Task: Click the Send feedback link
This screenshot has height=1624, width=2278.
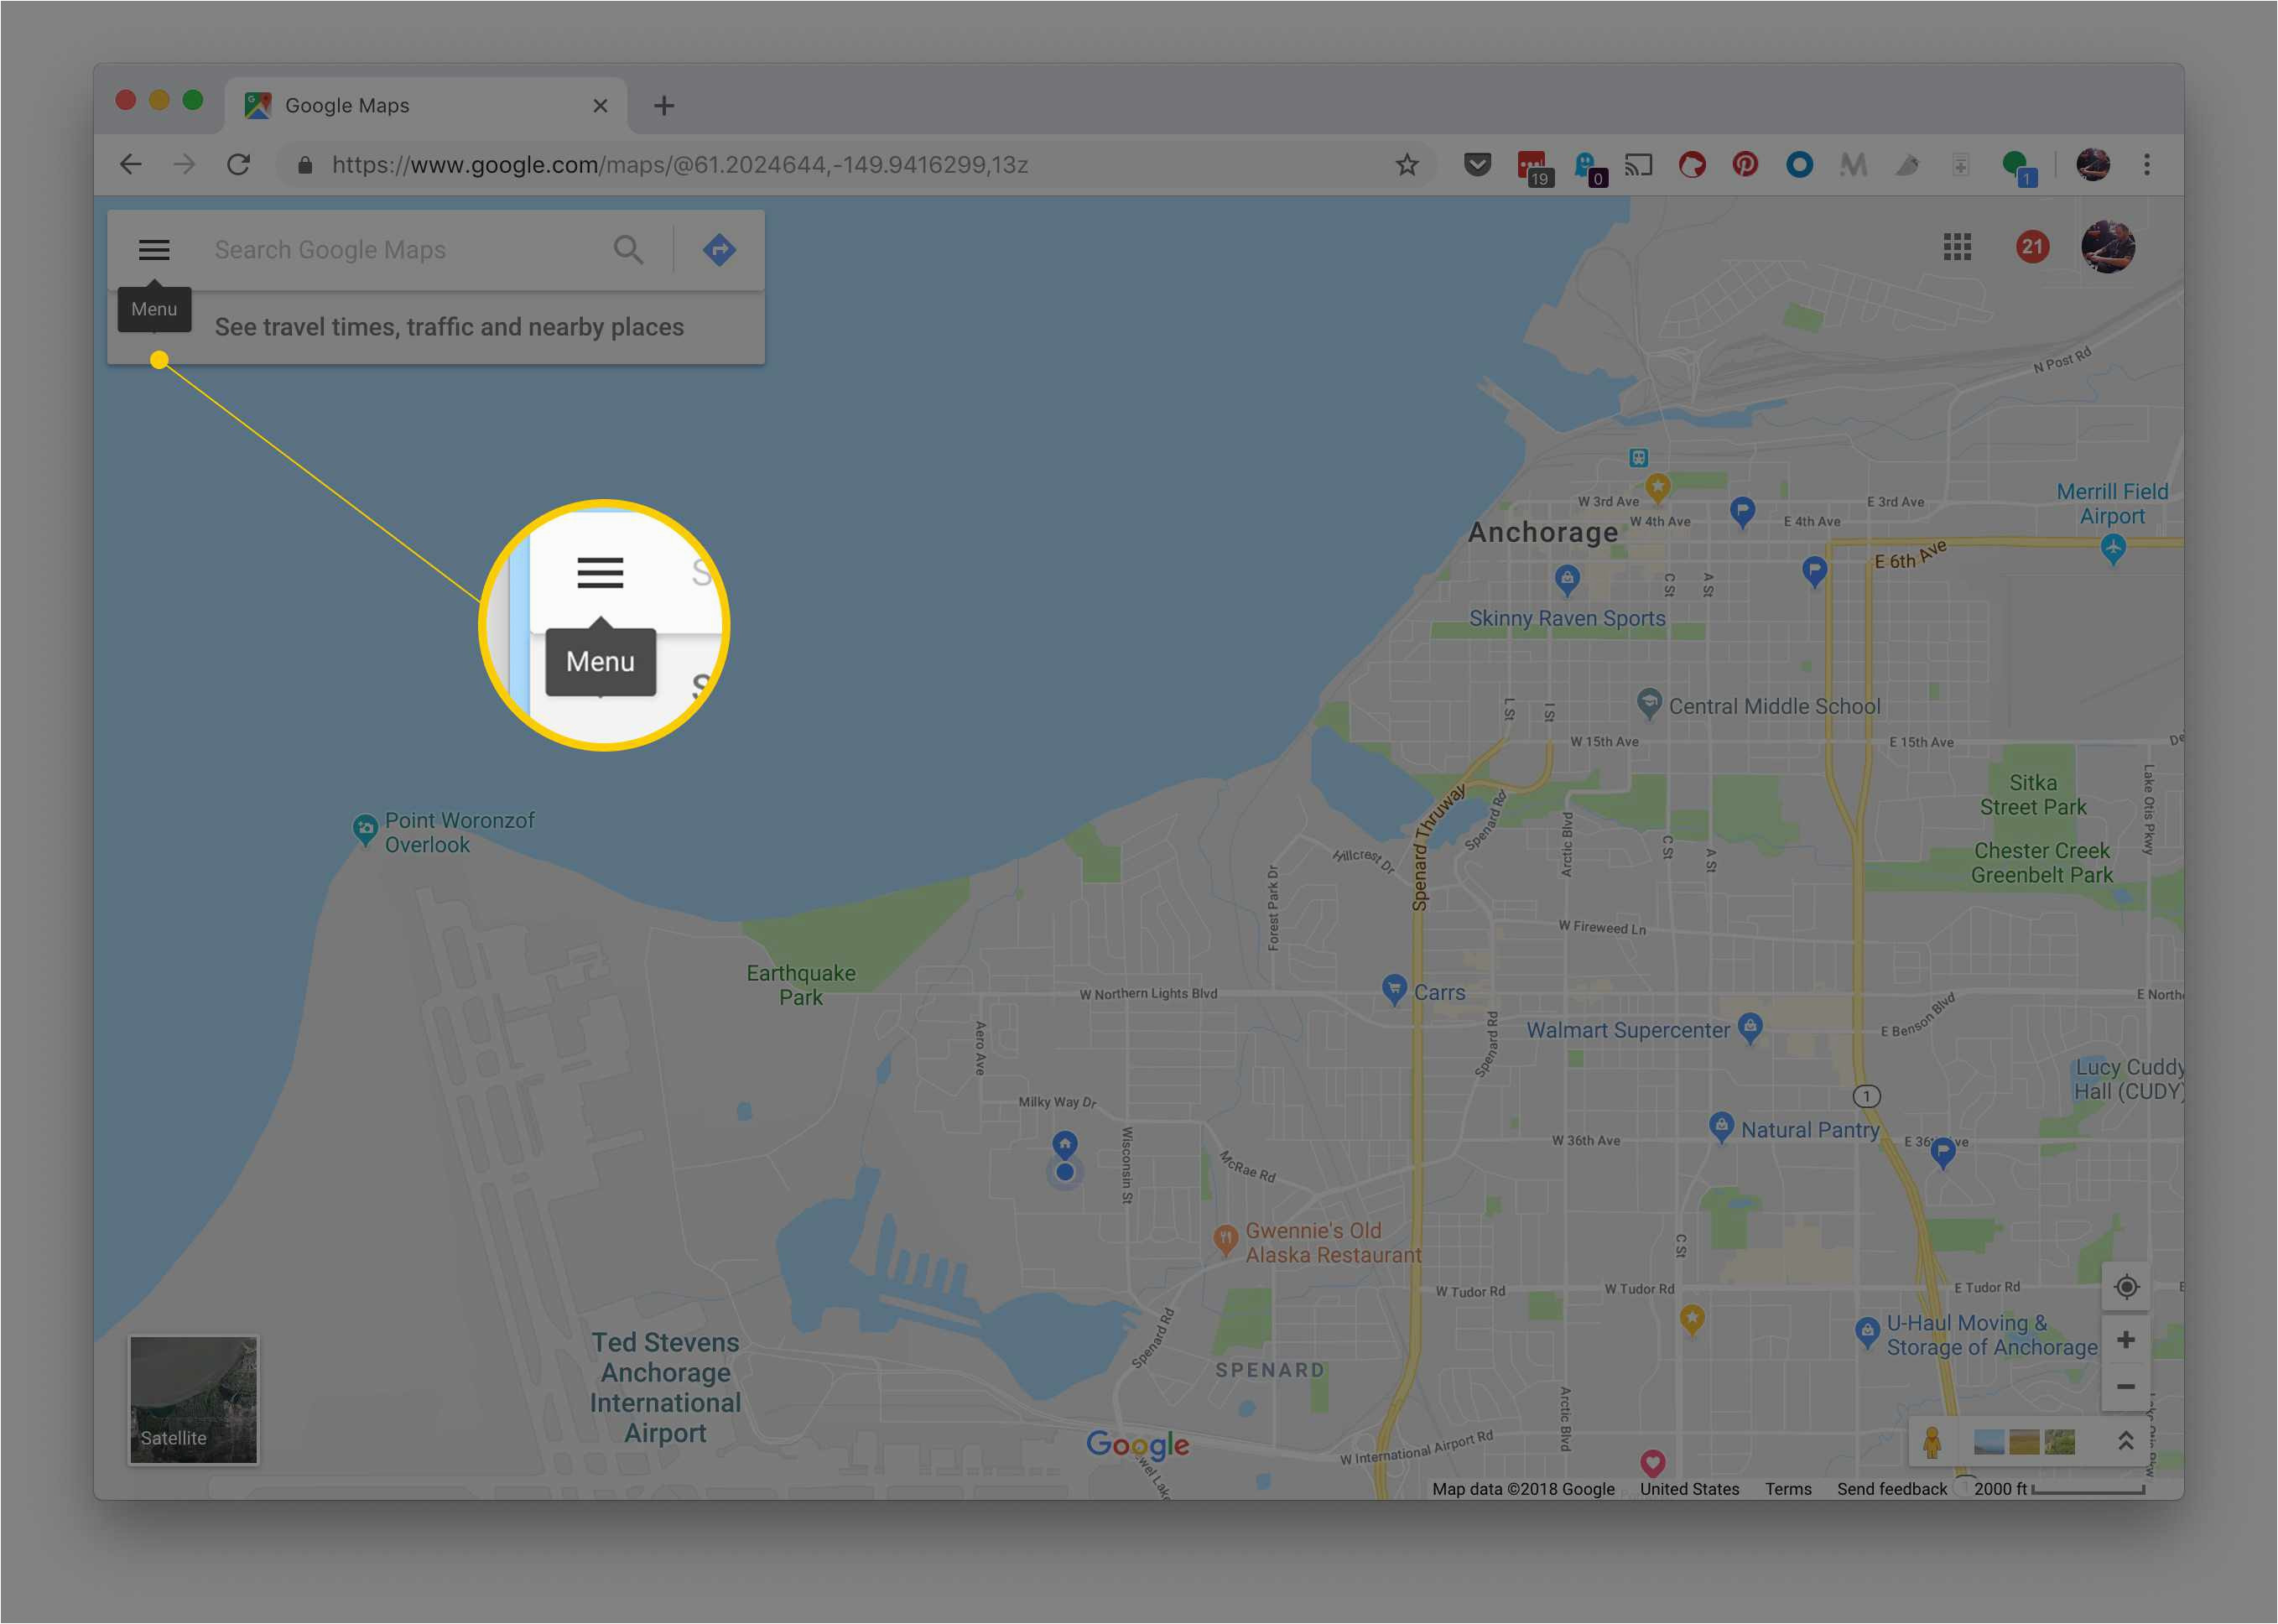Action: [x=1891, y=1489]
